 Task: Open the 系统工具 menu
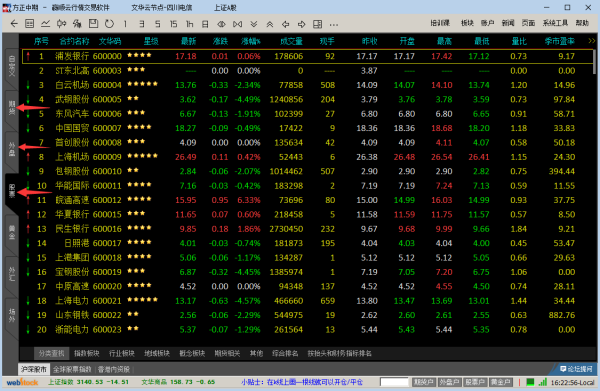coord(555,23)
